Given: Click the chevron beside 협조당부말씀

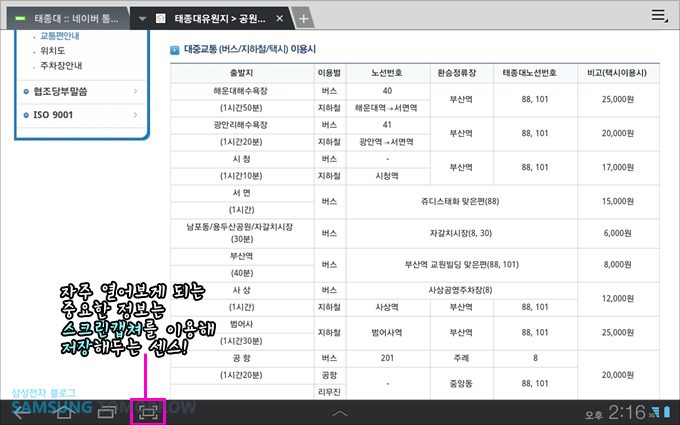Looking at the screenshot, I should pyautogui.click(x=136, y=92).
